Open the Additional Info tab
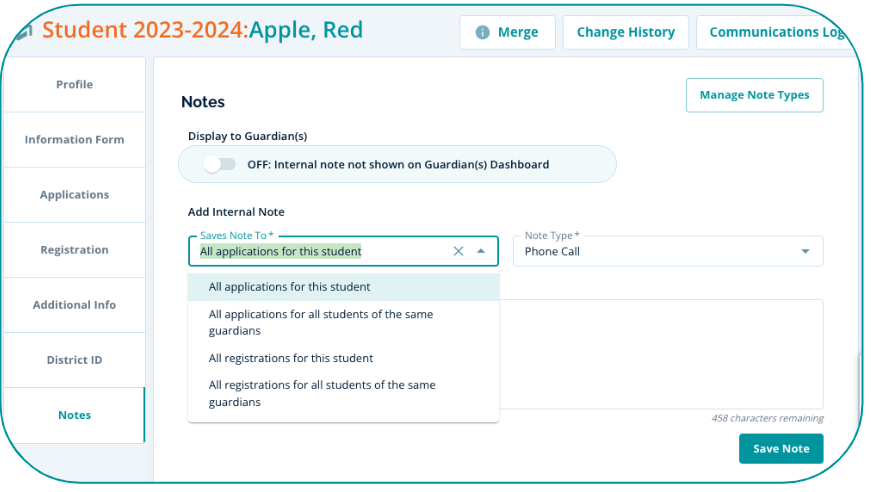This screenshot has height=492, width=871. (x=74, y=305)
